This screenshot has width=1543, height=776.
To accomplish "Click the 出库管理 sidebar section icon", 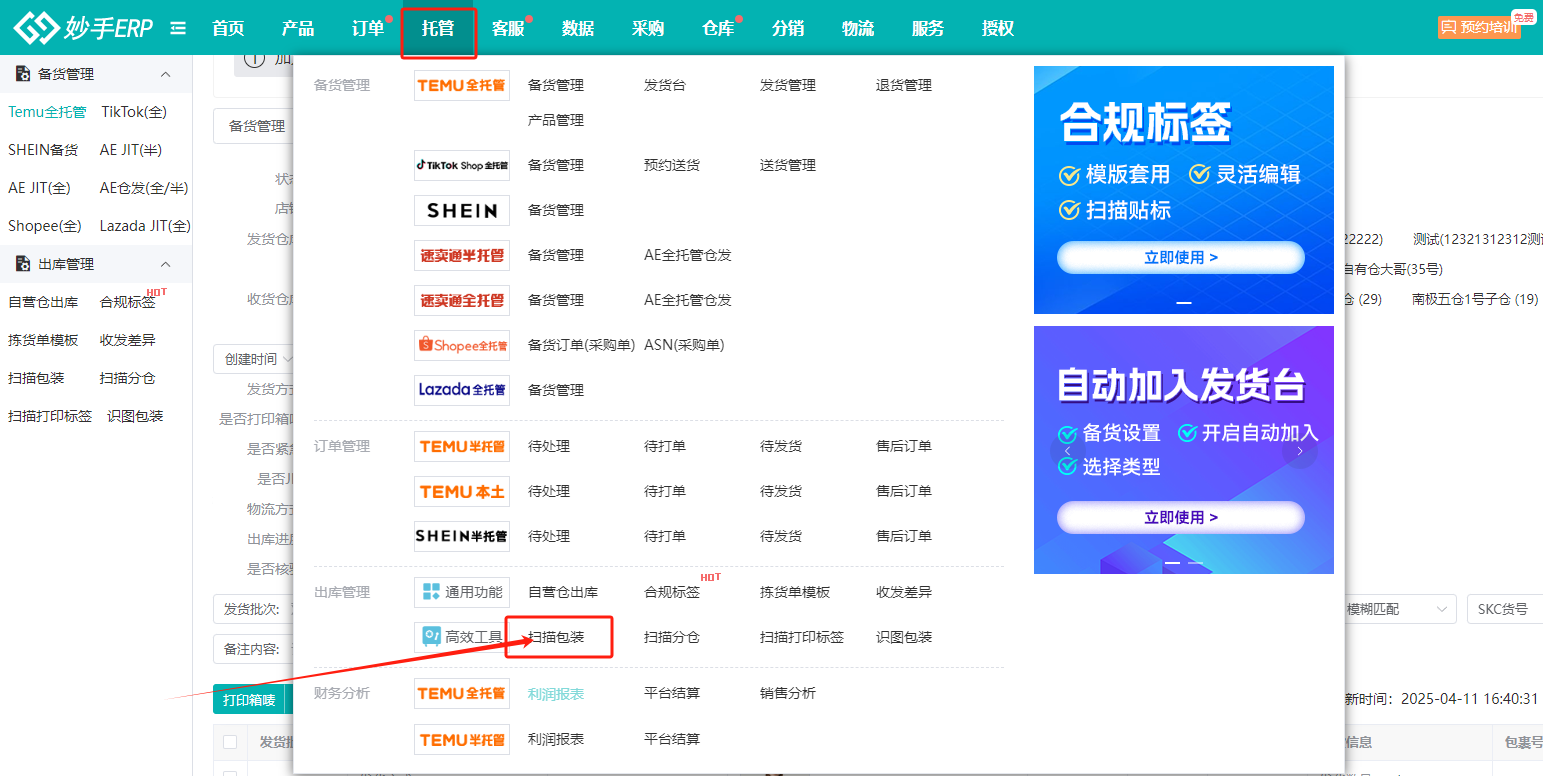I will click(23, 264).
